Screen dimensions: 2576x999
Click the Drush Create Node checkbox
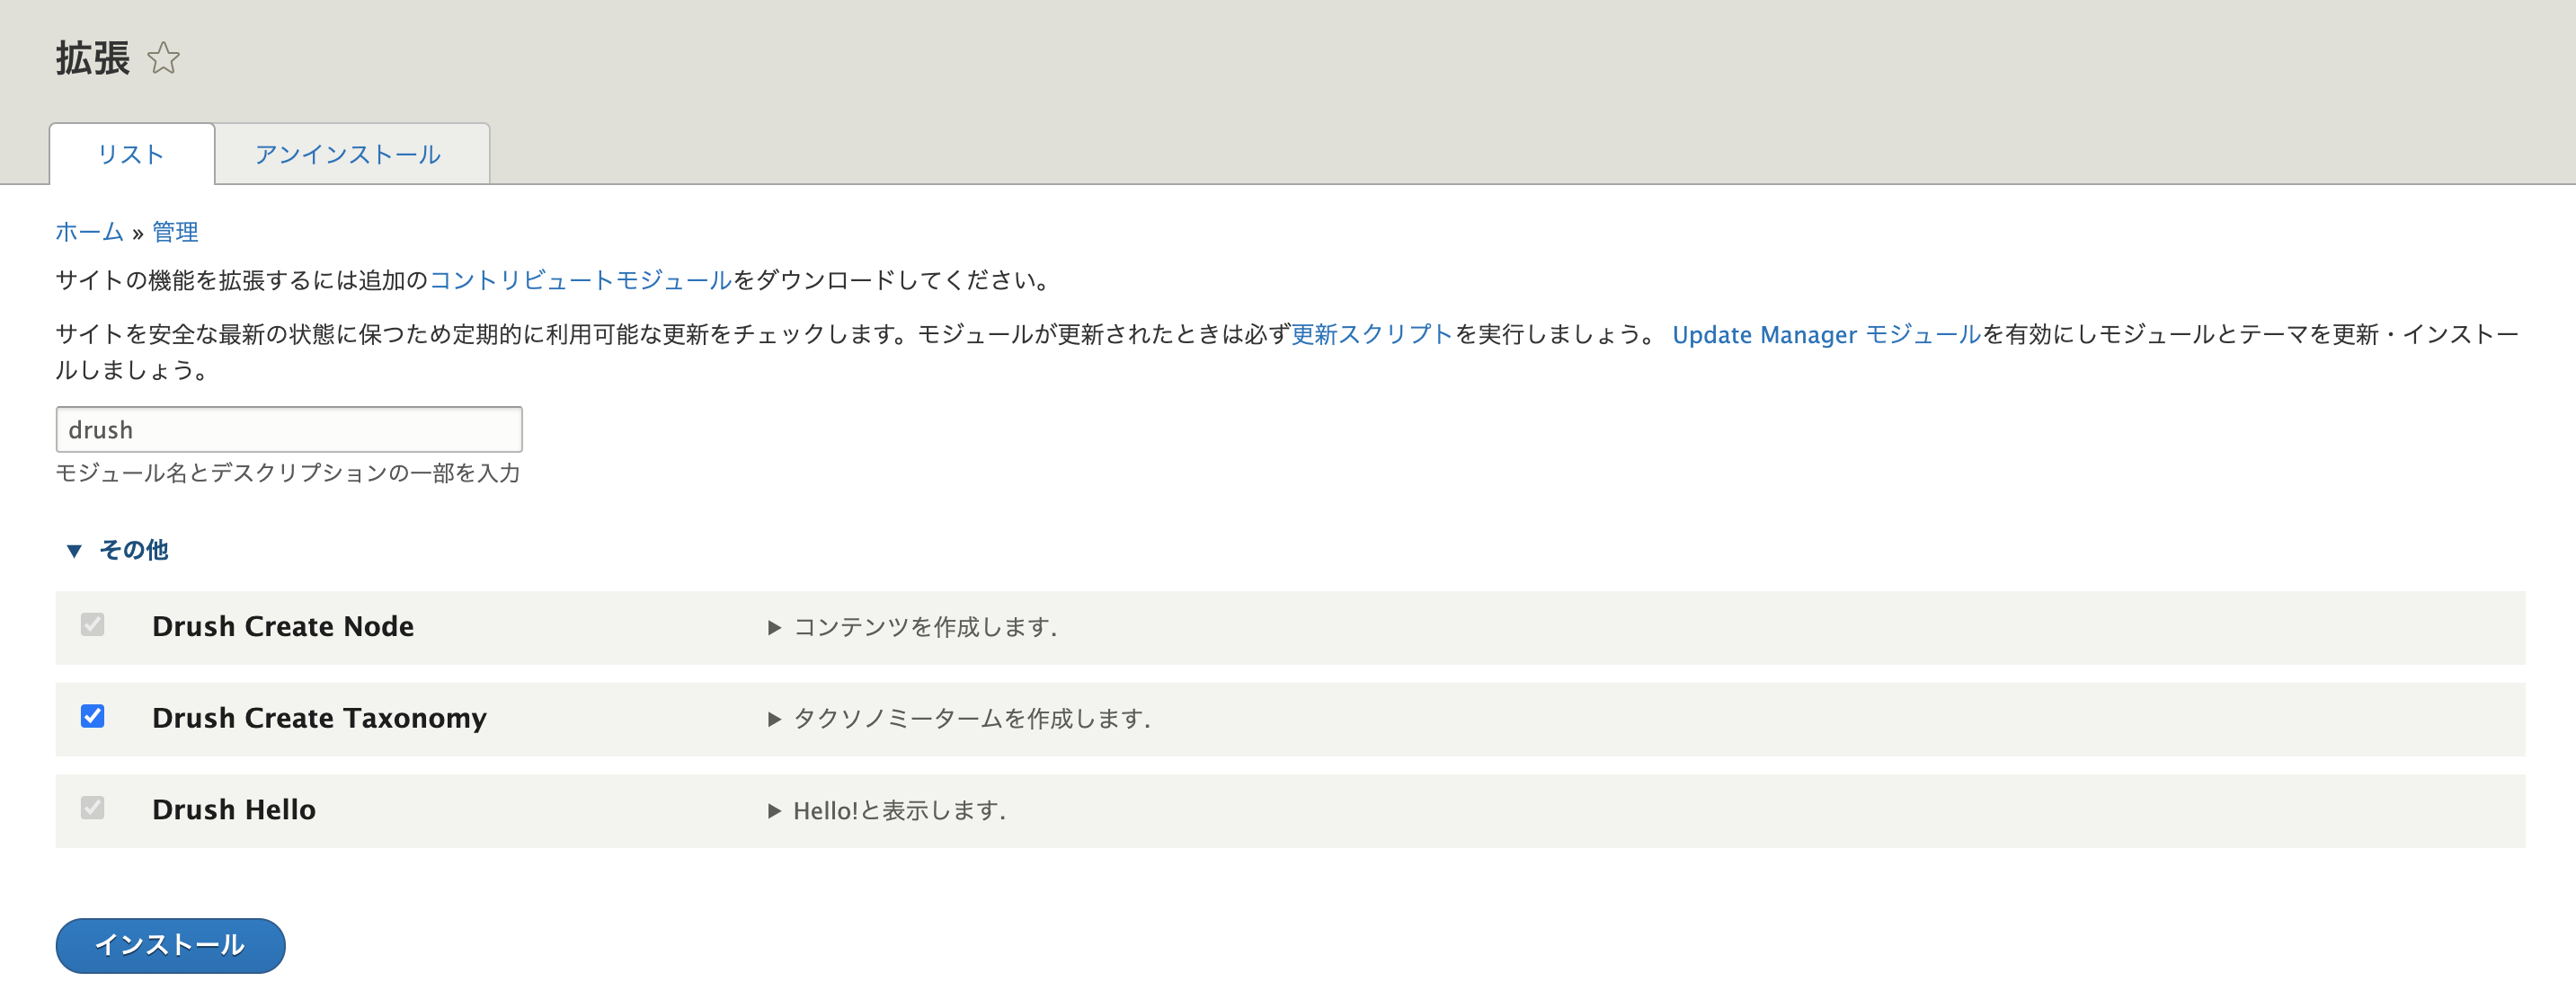[x=92, y=625]
